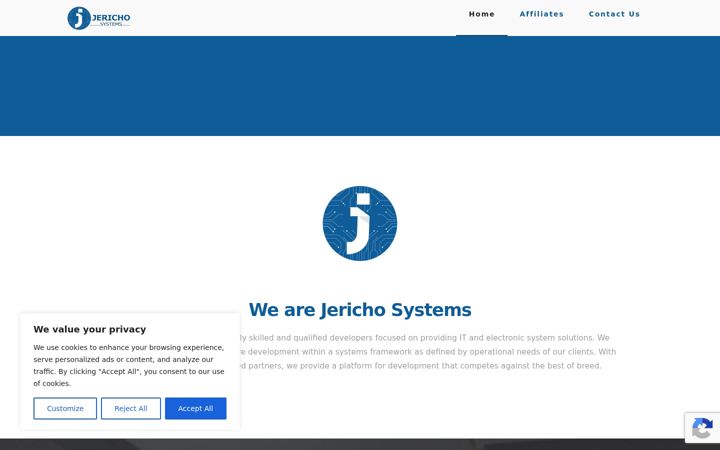Open the Jericho Systems header logo
Viewport: 720px width, 450px height.
[99, 18]
